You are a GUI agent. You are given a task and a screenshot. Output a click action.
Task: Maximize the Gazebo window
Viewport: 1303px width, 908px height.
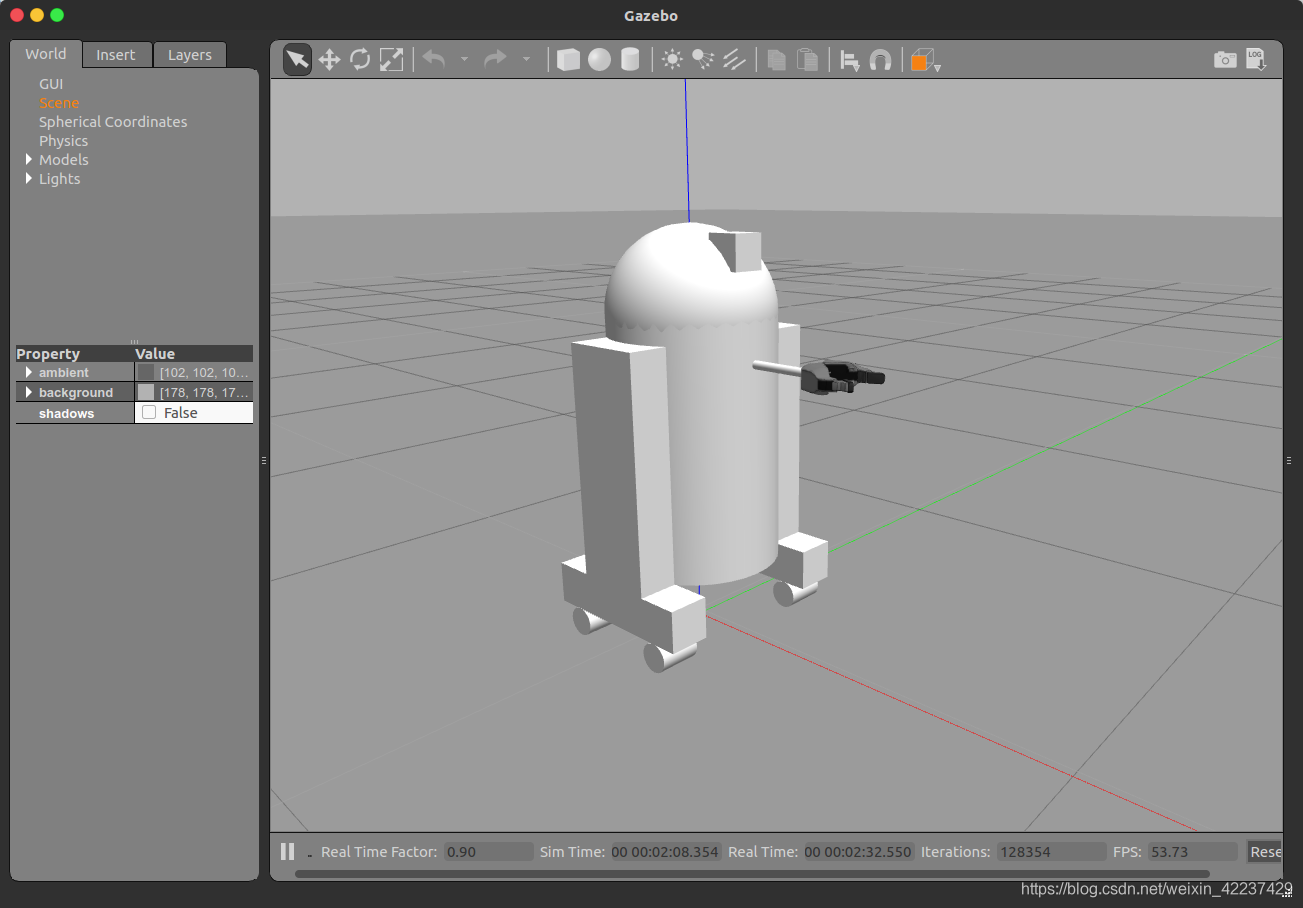(57, 15)
